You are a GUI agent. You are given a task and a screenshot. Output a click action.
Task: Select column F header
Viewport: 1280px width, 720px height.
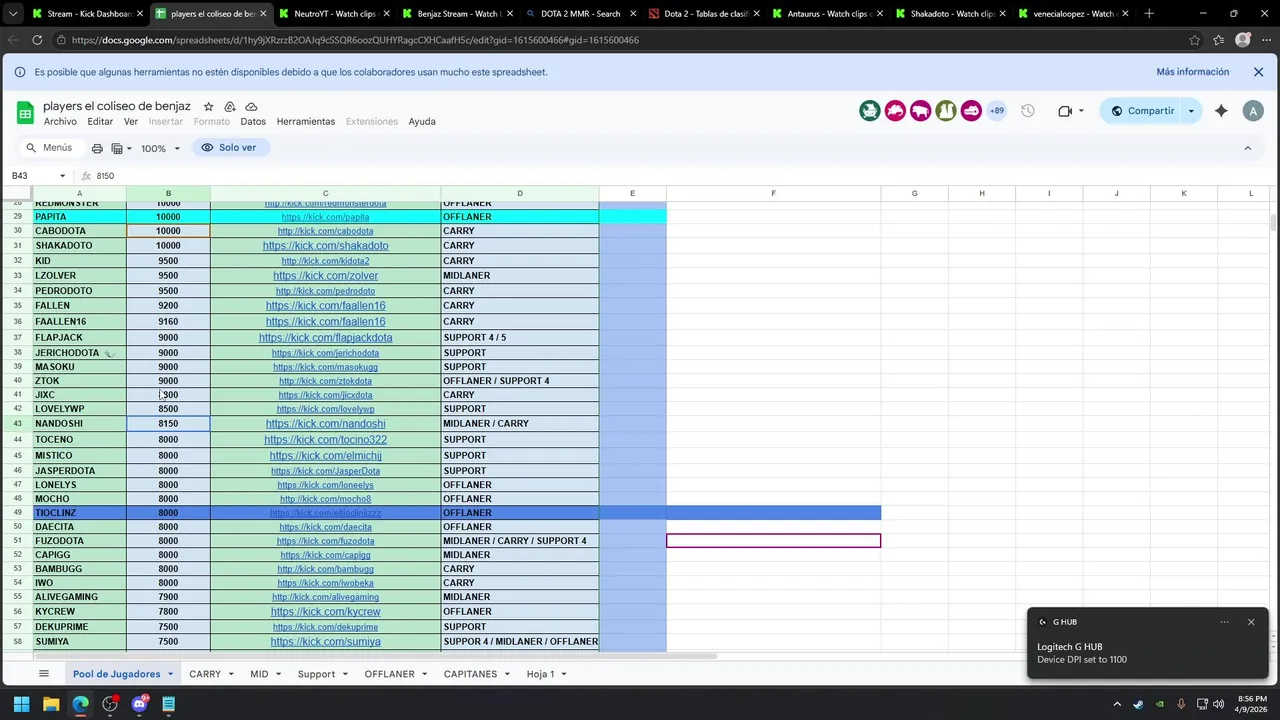point(773,193)
